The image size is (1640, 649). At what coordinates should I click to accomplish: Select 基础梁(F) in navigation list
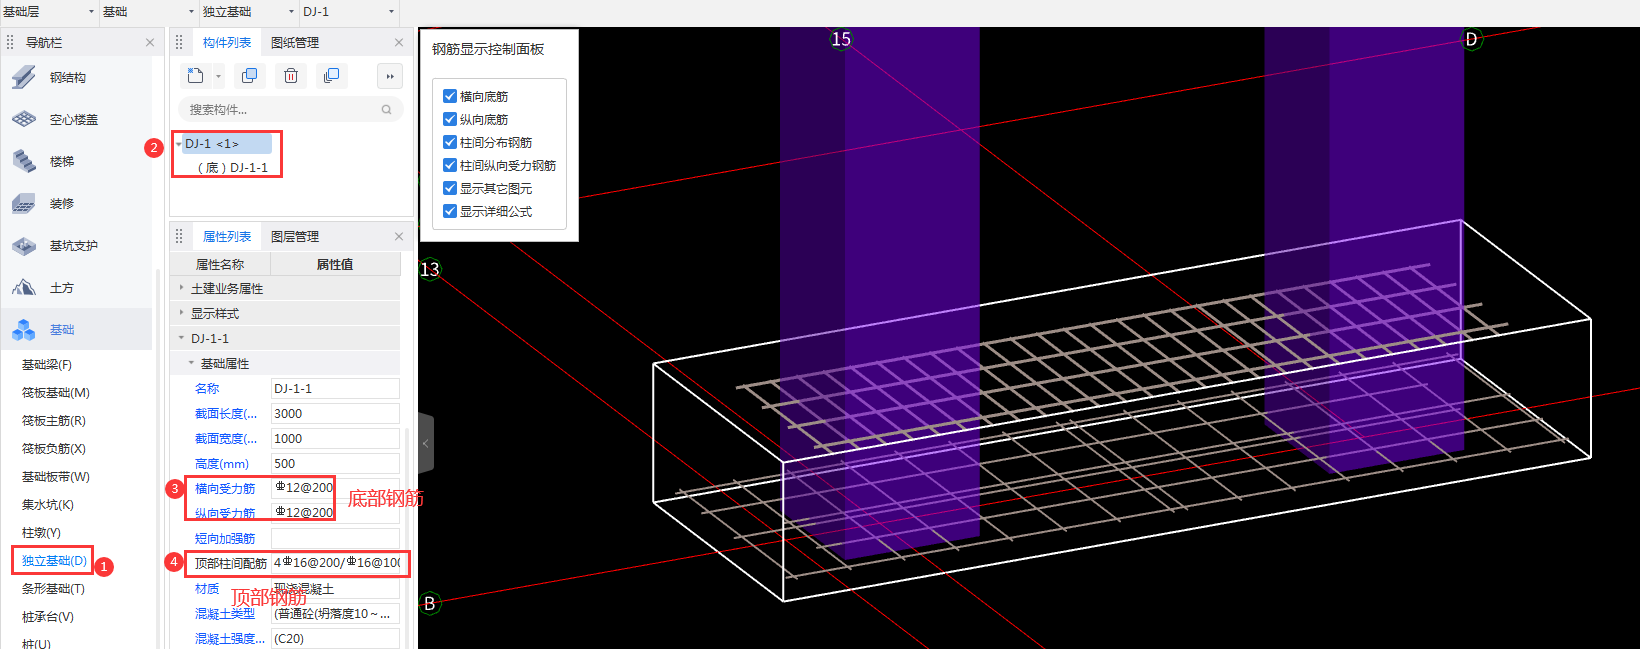(x=47, y=365)
